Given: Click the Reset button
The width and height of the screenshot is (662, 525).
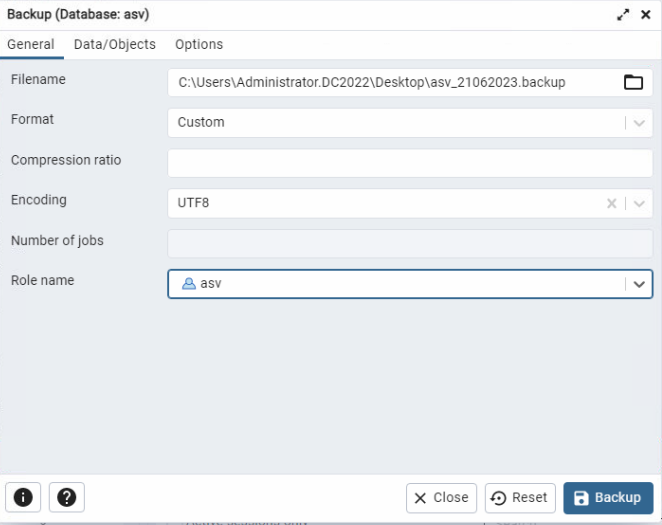Looking at the screenshot, I should click(x=519, y=498).
